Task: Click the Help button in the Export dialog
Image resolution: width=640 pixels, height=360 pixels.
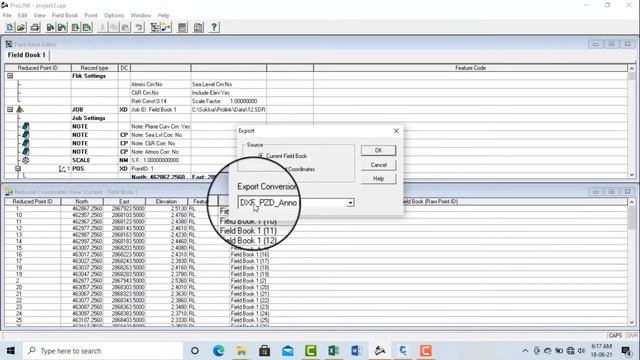Action: pyautogui.click(x=378, y=179)
